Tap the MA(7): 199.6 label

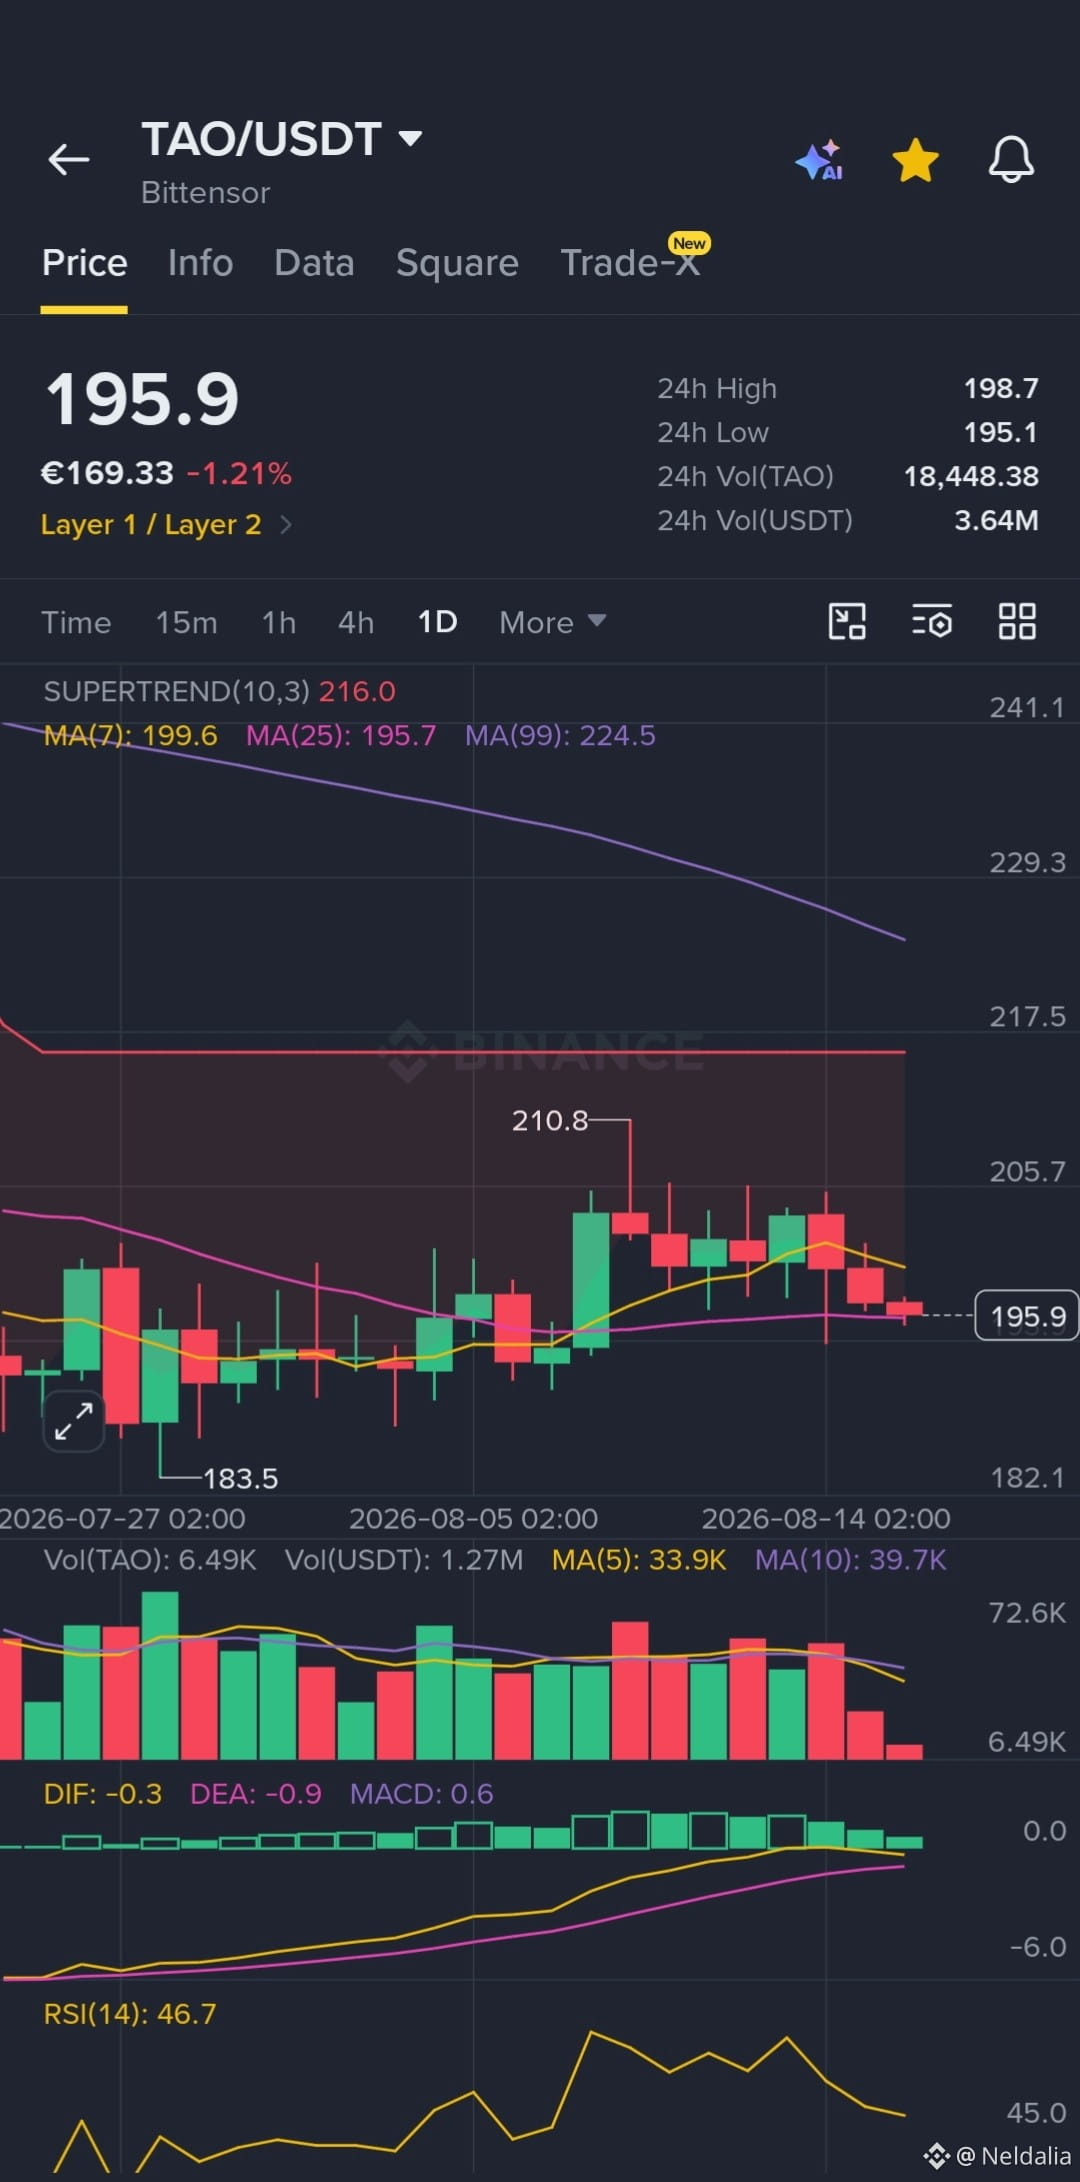tap(130, 736)
